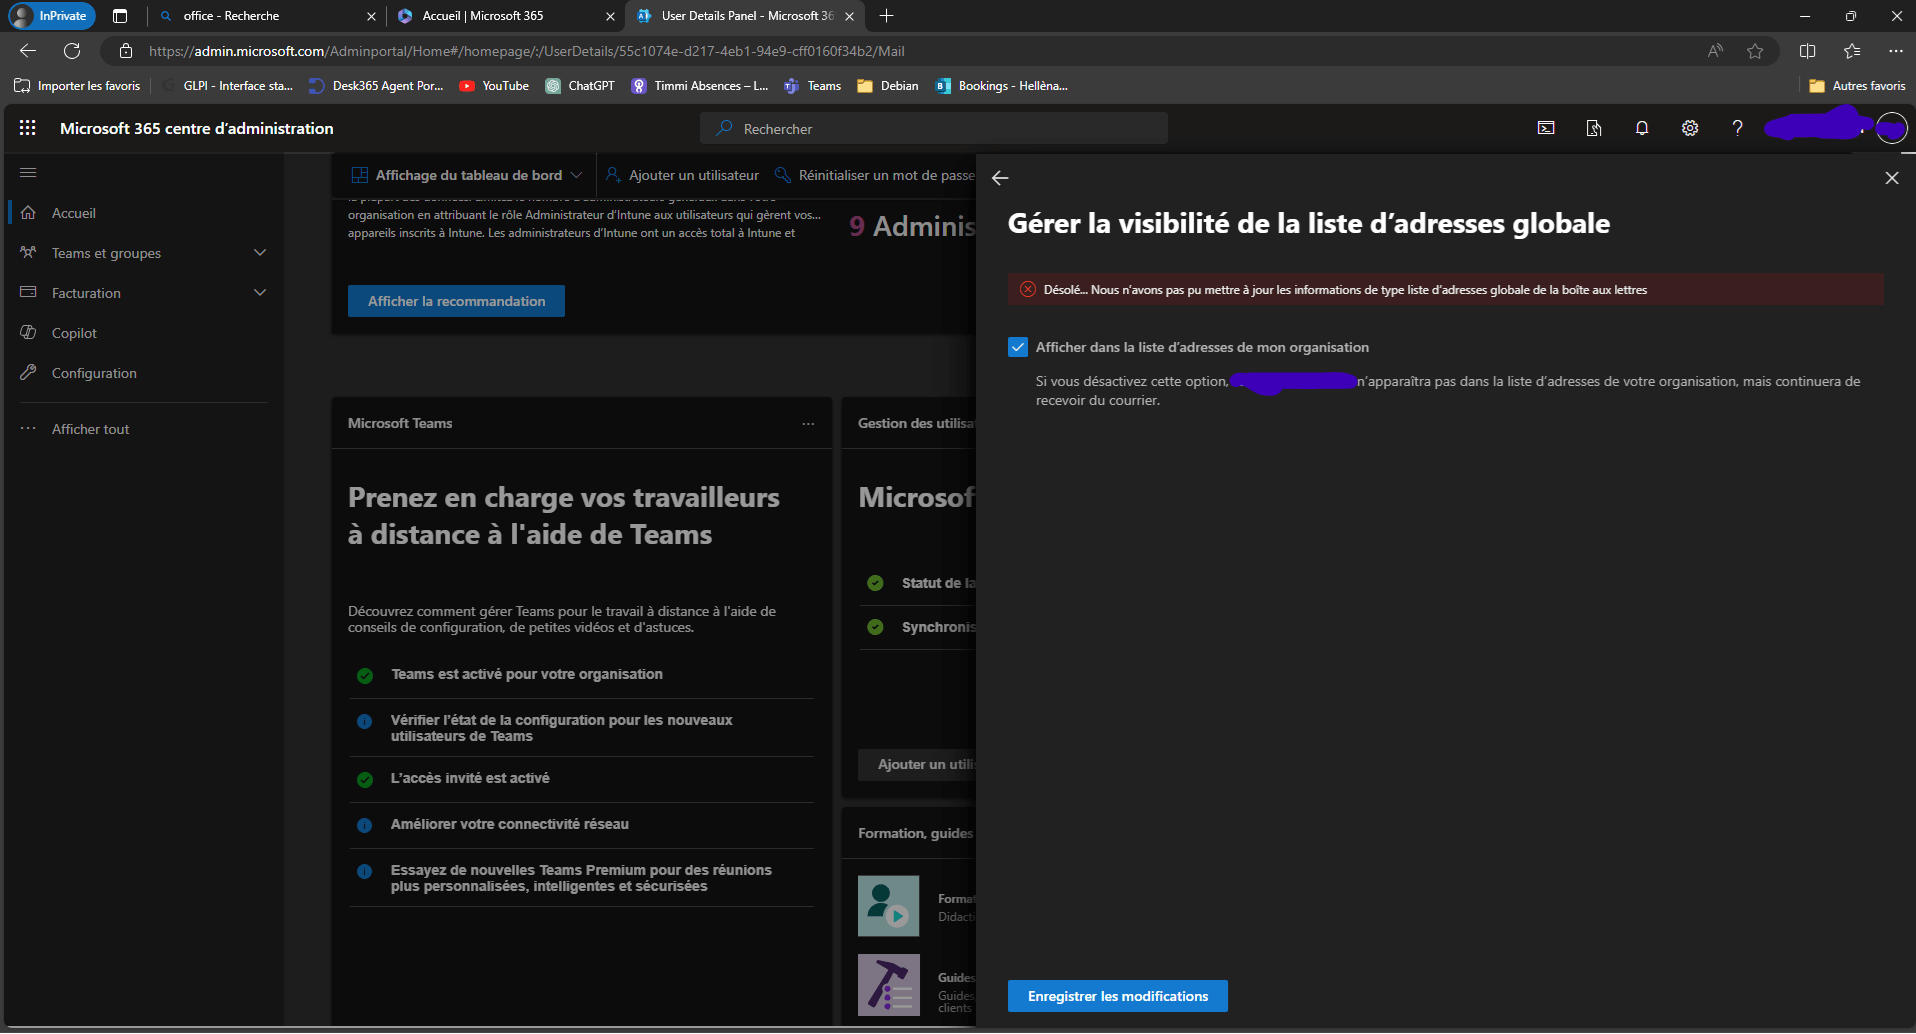Open the notifications bell
This screenshot has height=1034, width=1916.
point(1642,128)
